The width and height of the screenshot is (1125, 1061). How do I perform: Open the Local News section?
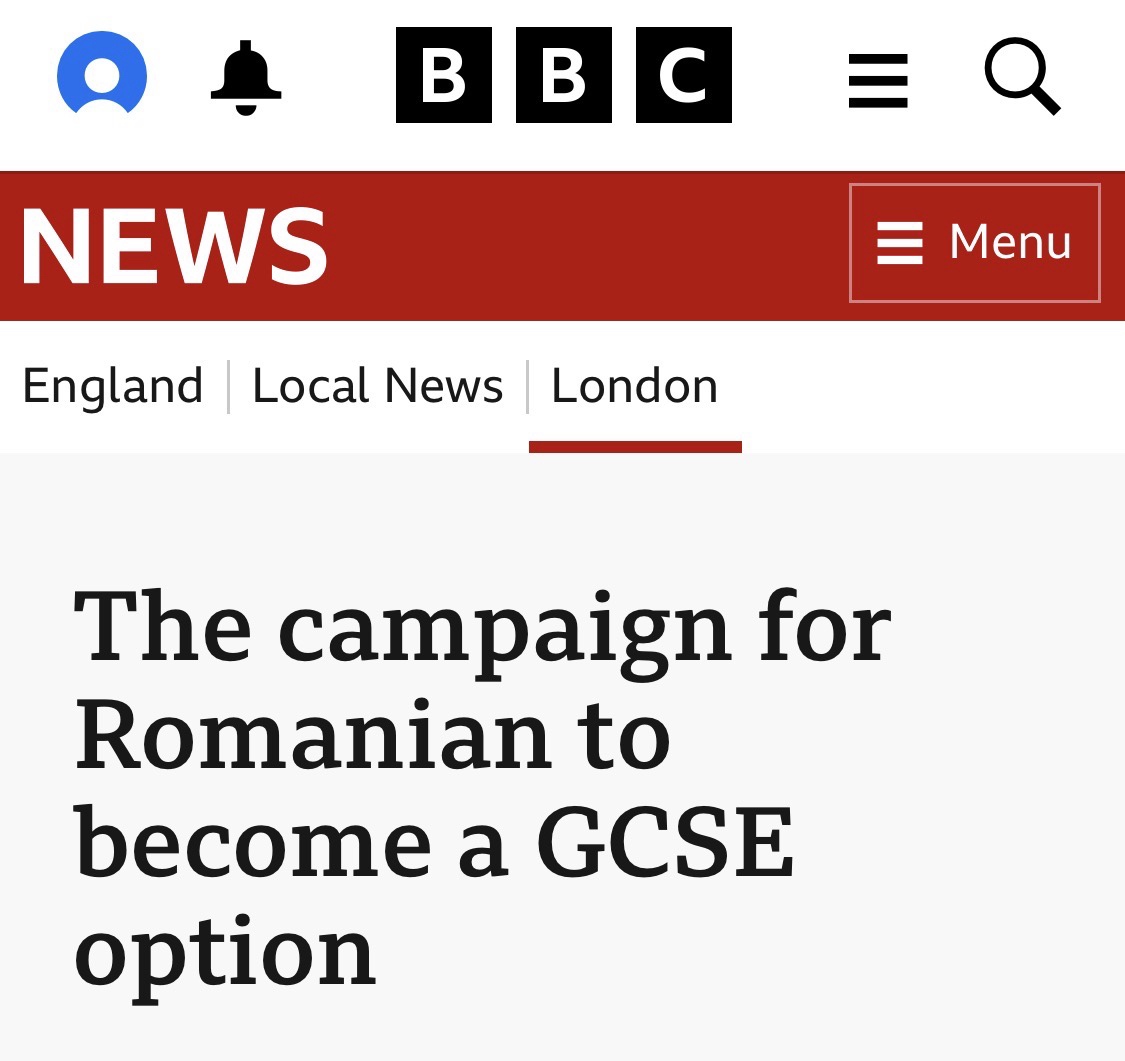tap(377, 386)
